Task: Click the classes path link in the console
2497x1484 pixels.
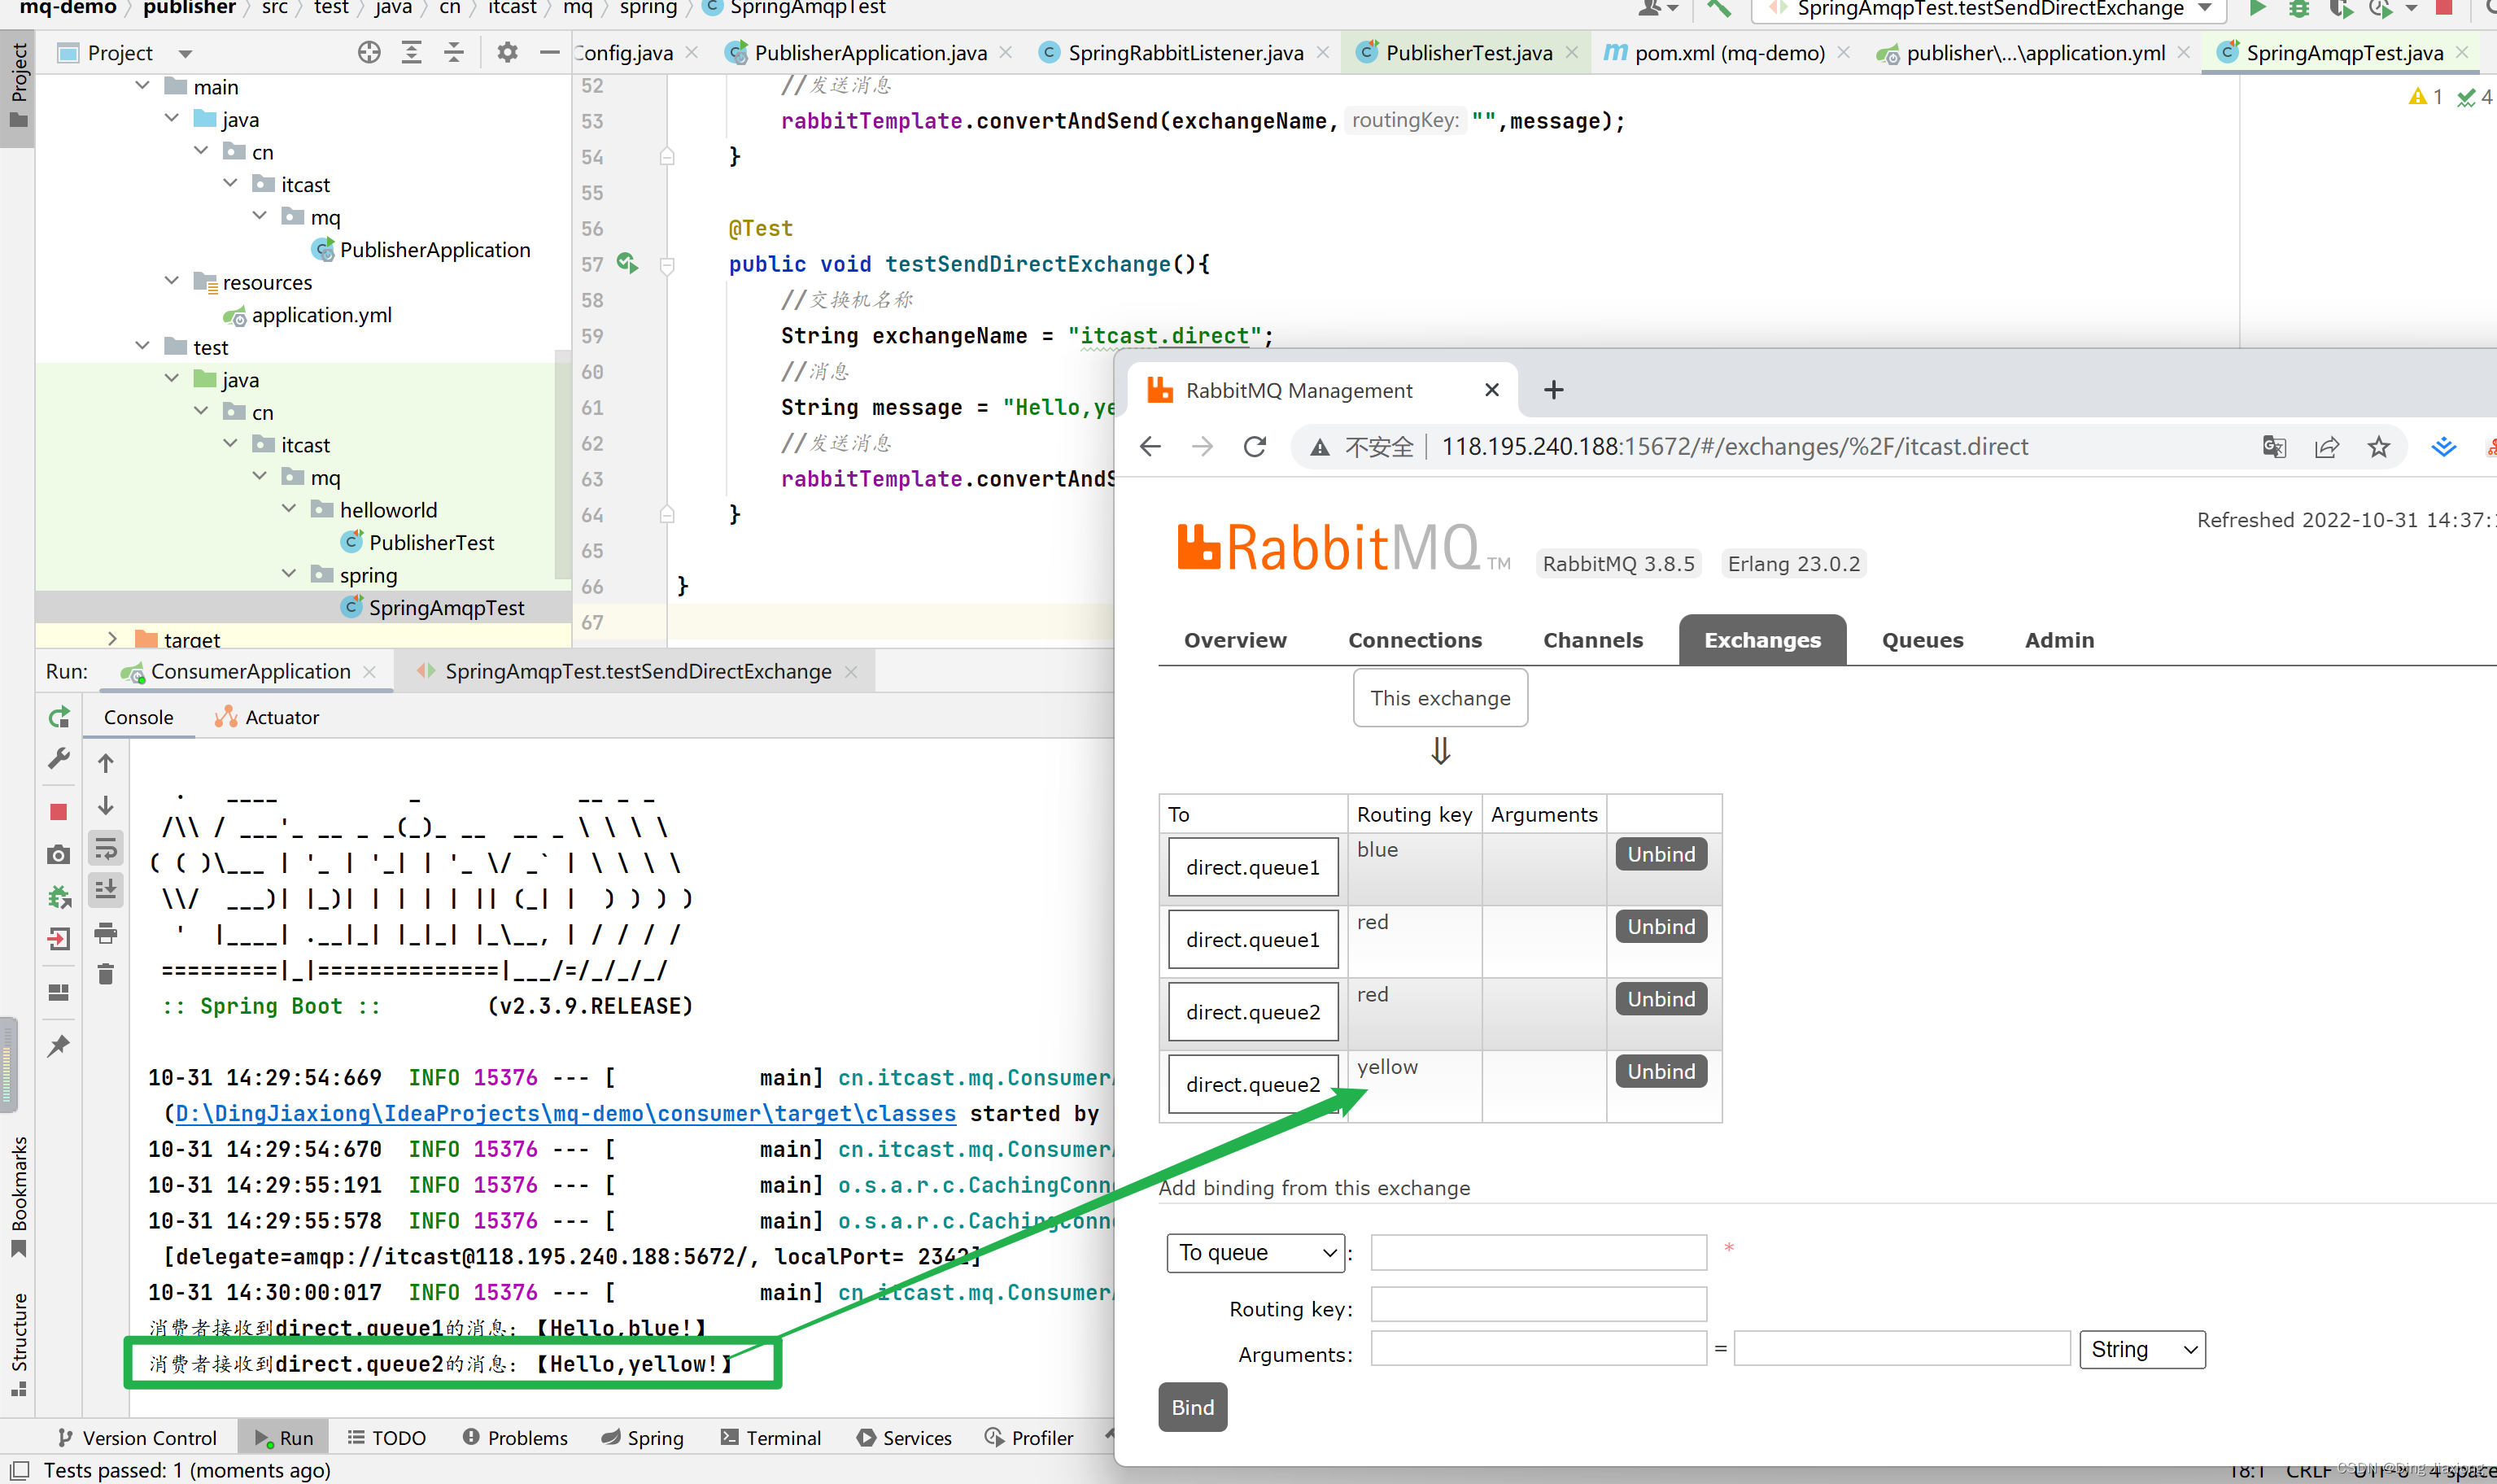Action: point(565,1113)
